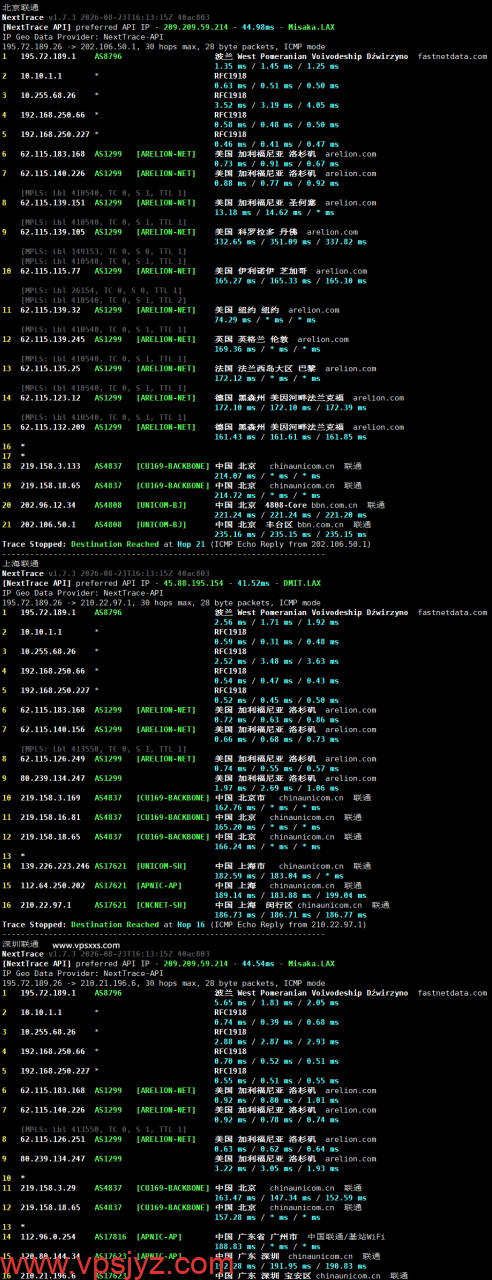The width and height of the screenshot is (492, 1280).
Task: Select IP address 62.115.123.12
Action: pyautogui.click(x=49, y=397)
